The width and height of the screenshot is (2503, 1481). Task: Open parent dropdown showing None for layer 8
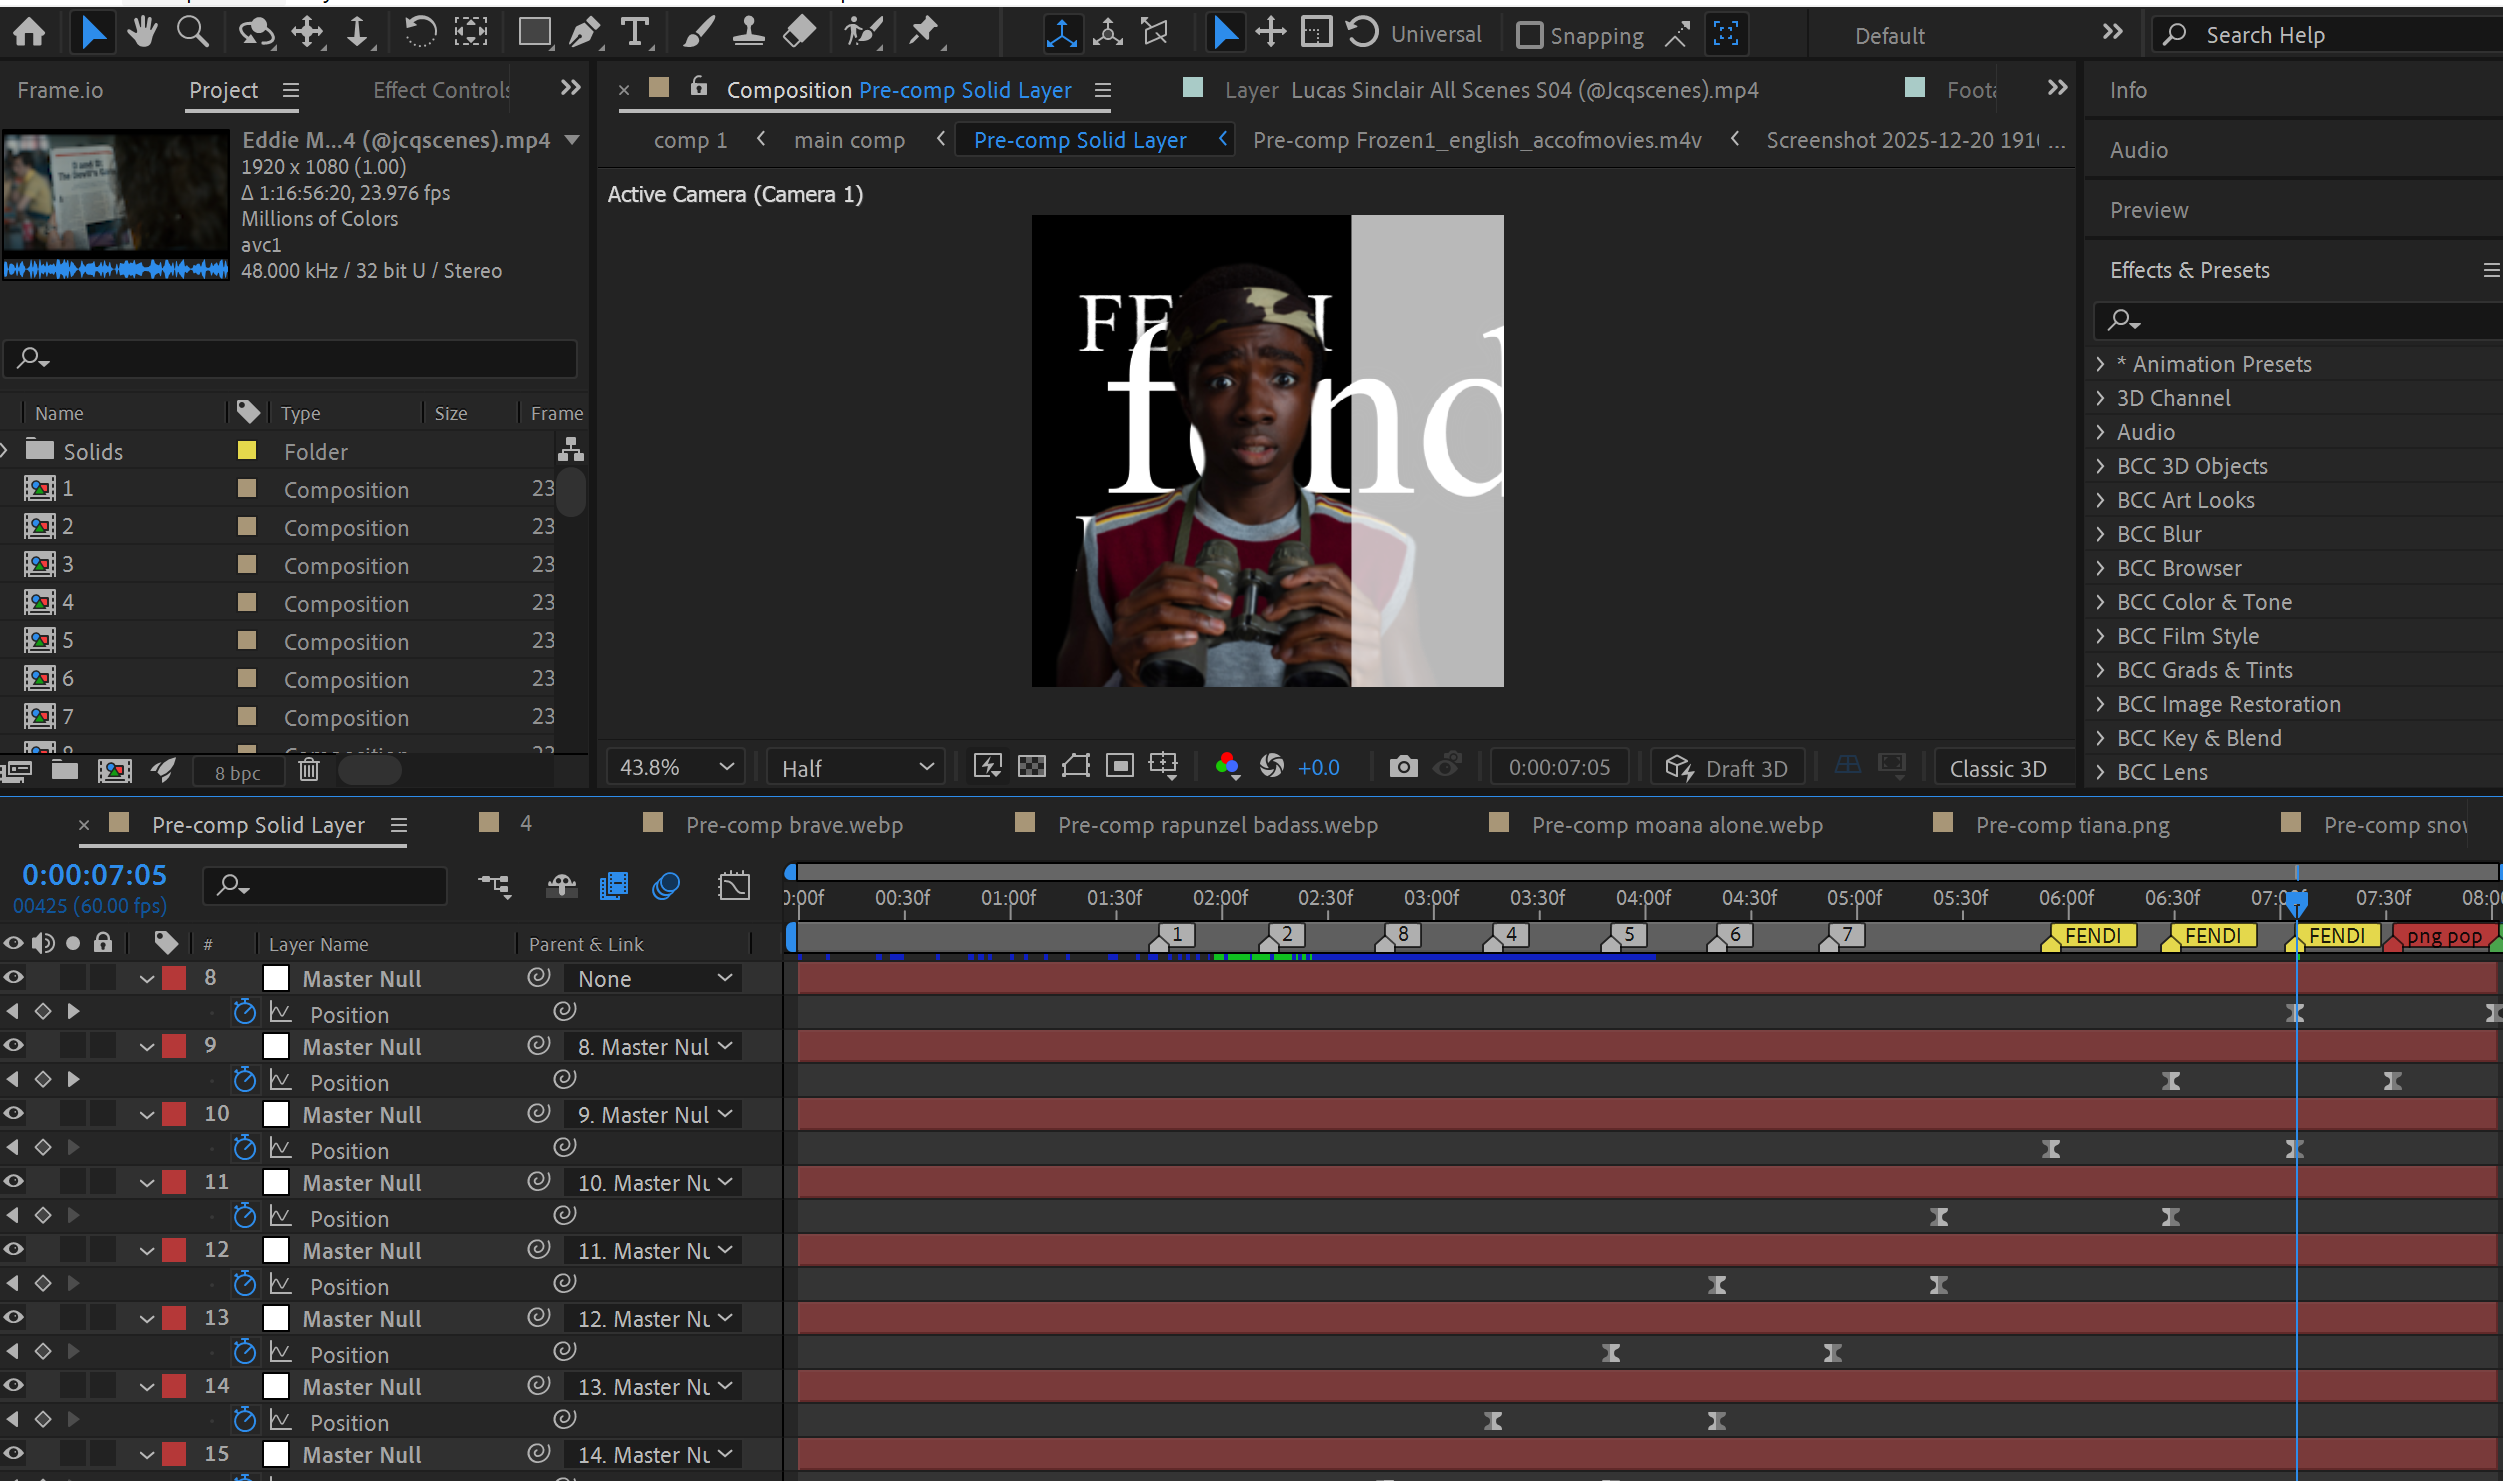(653, 979)
